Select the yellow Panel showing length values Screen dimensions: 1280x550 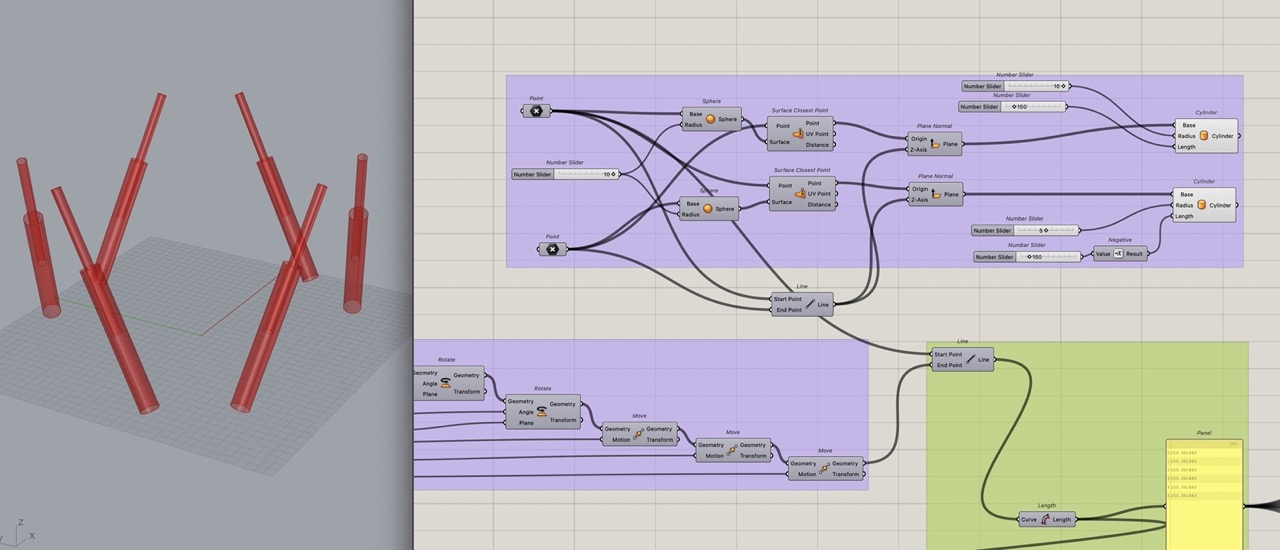pyautogui.click(x=1203, y=495)
